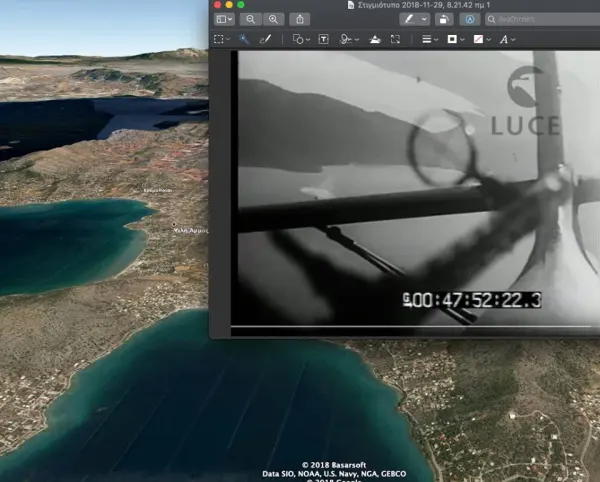Expand highlight color options arrow
Viewport: 600px width, 482px height.
coord(424,19)
